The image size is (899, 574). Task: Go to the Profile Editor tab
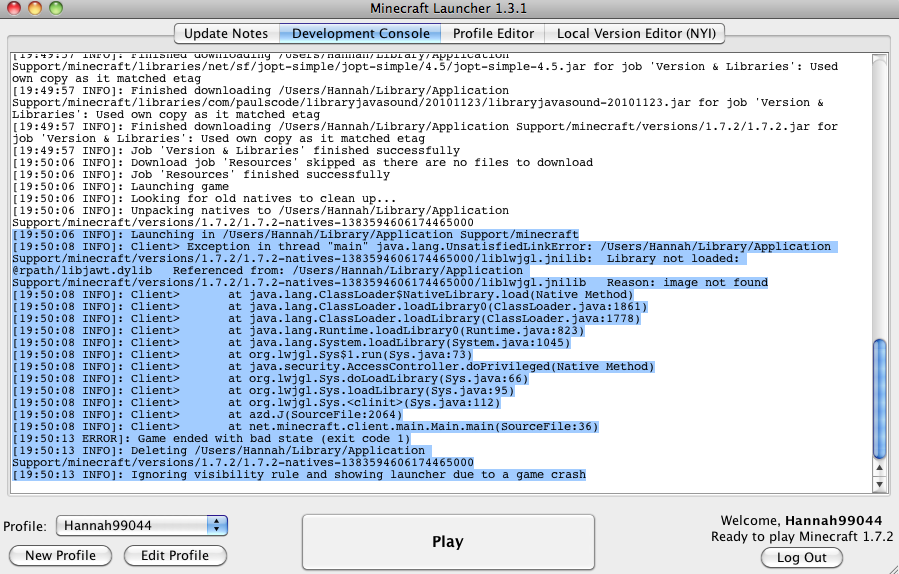[x=493, y=33]
